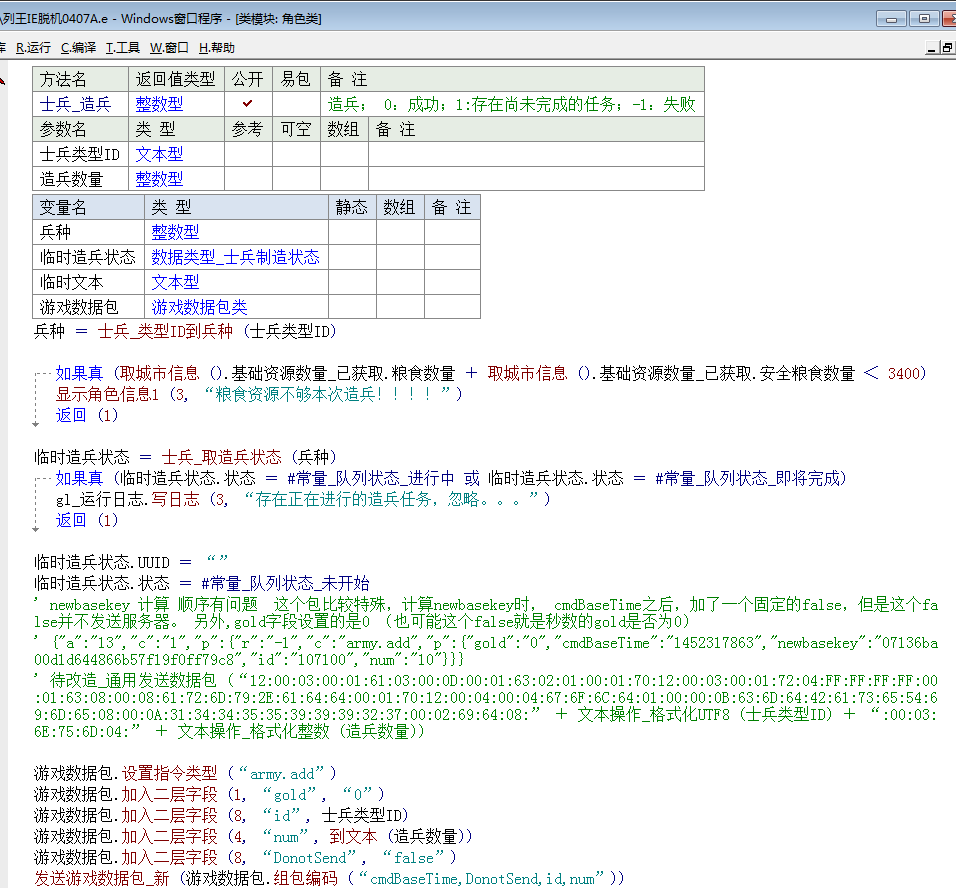Viewport: 956px width, 888px height.
Task: Click the first 如果真 statement checking 粮食数量
Action: click(x=79, y=373)
